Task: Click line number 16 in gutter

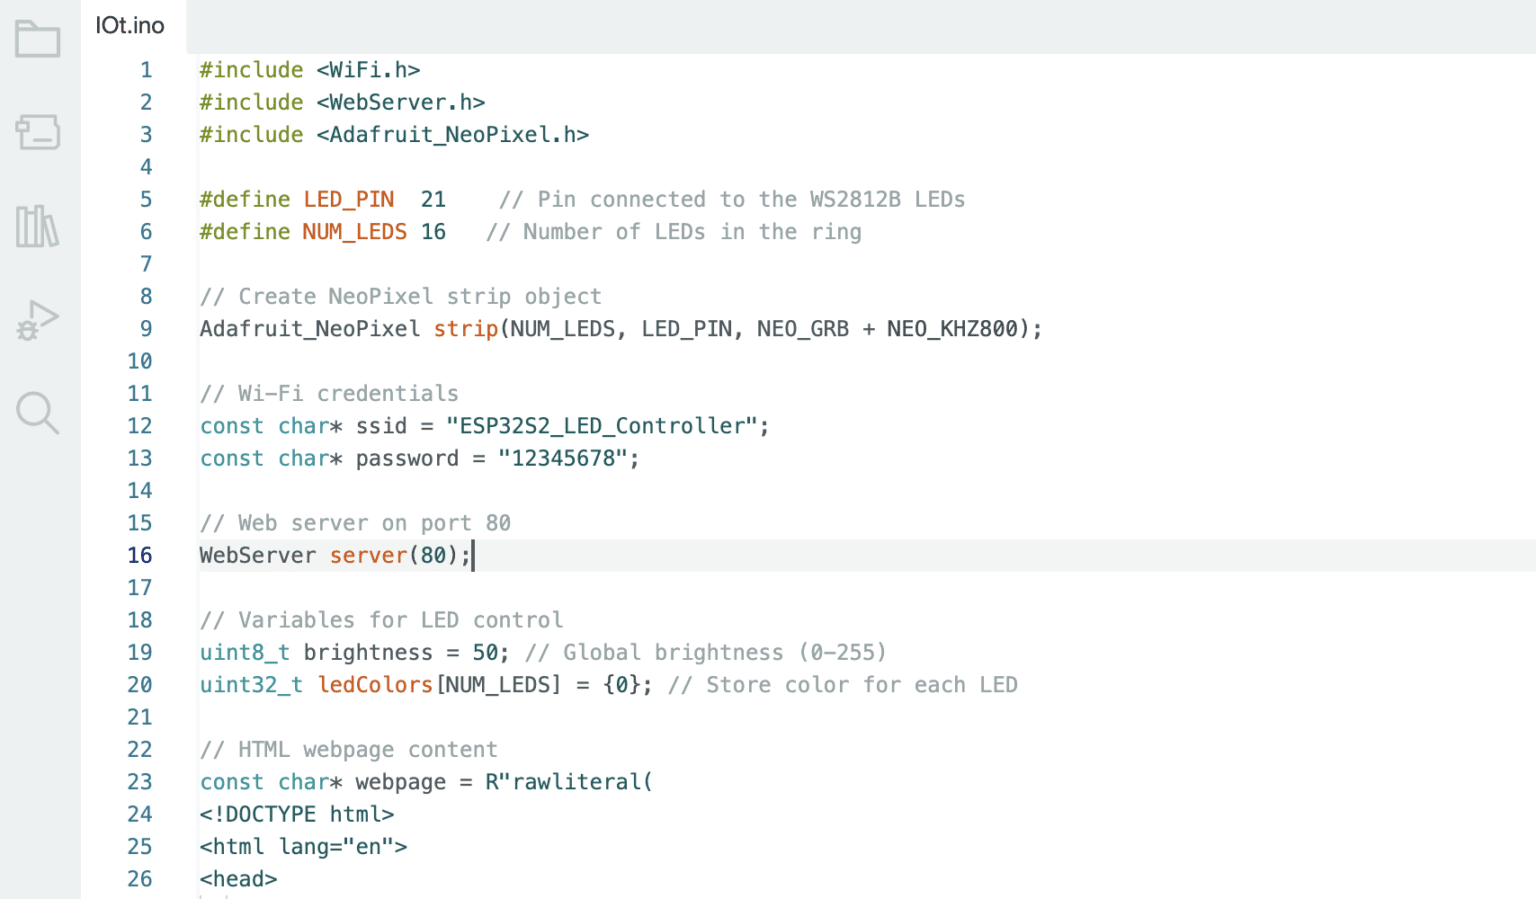Action: 140,556
